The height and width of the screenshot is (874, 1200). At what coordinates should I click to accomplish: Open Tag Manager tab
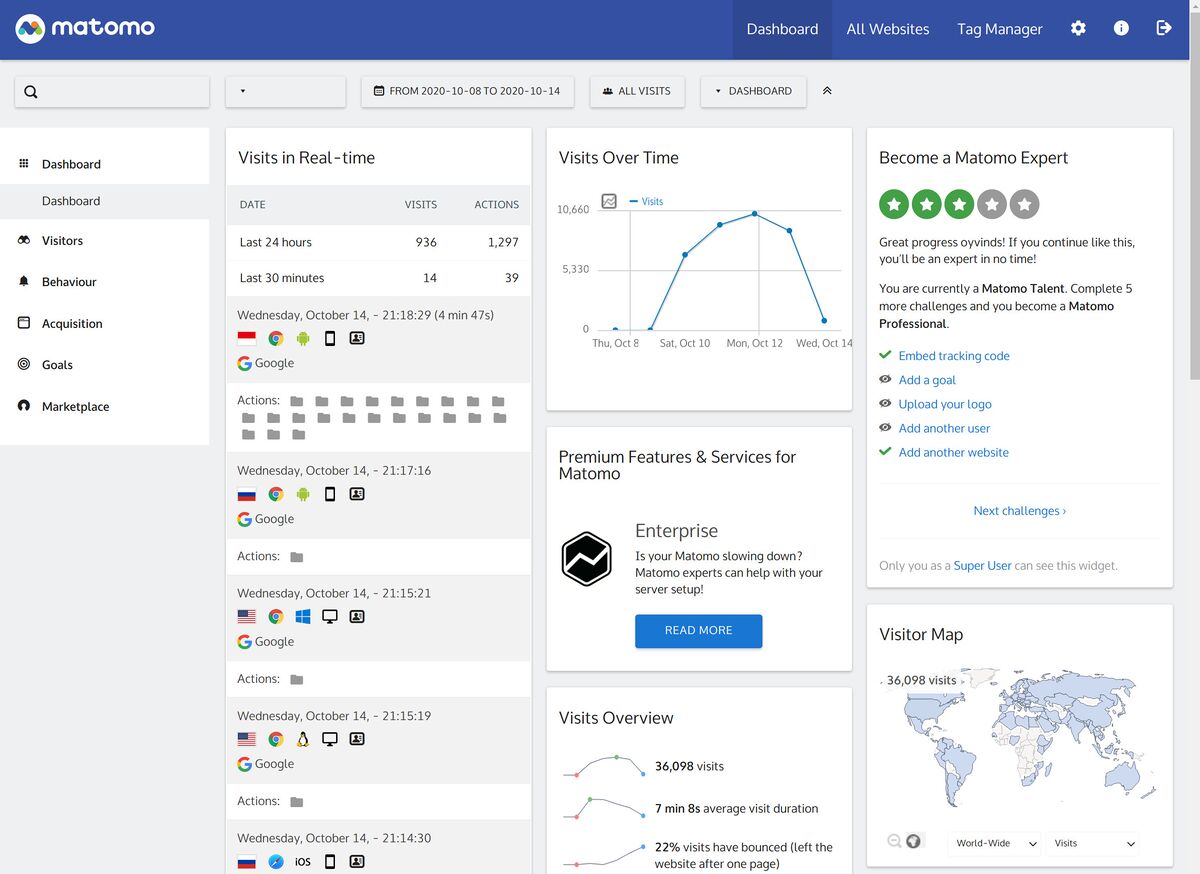click(x=1000, y=29)
